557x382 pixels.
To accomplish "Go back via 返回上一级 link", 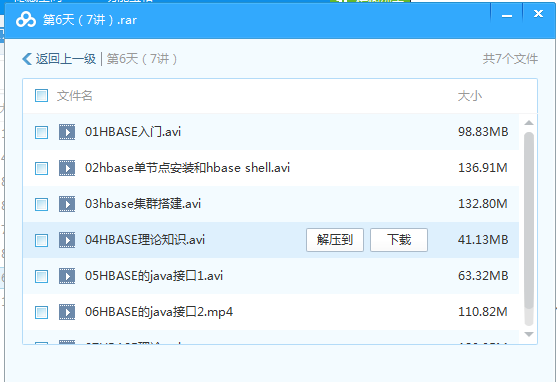I will [66, 59].
